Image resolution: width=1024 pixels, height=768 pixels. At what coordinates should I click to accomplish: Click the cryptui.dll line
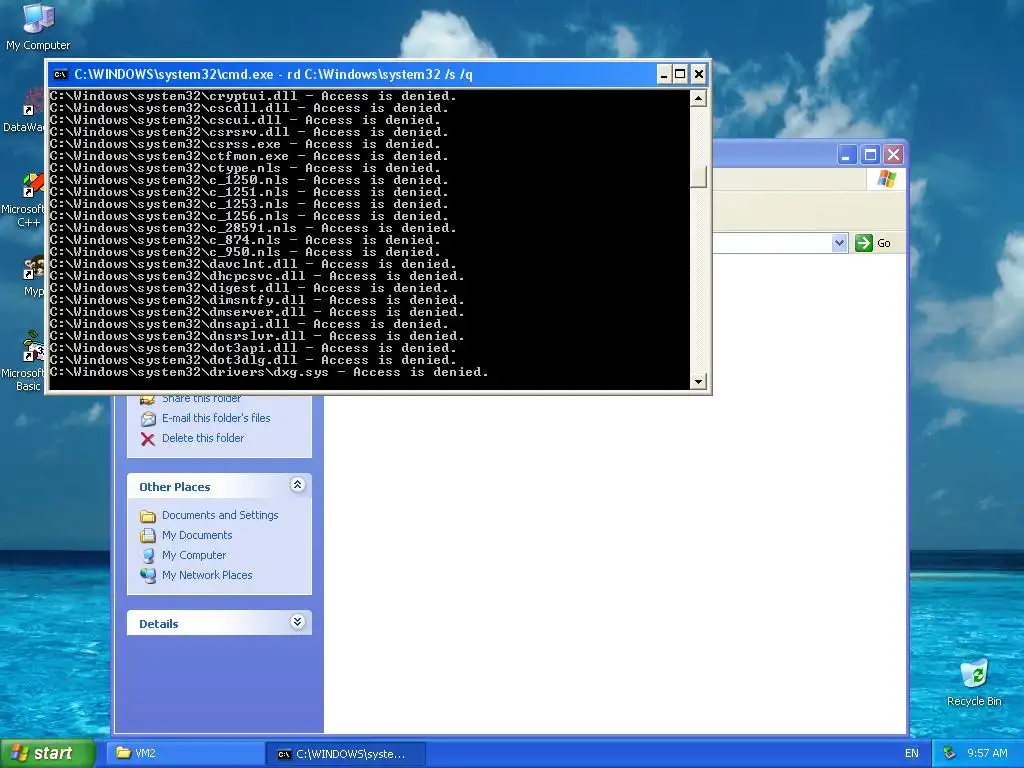tap(253, 96)
